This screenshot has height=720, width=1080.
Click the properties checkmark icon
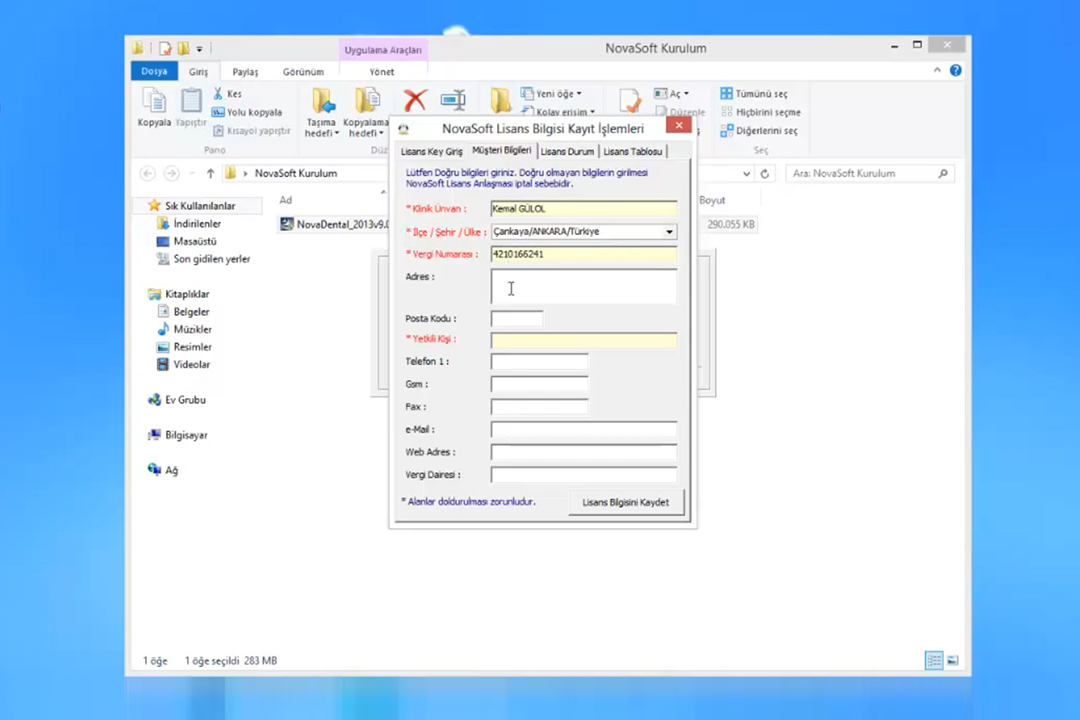coord(629,101)
